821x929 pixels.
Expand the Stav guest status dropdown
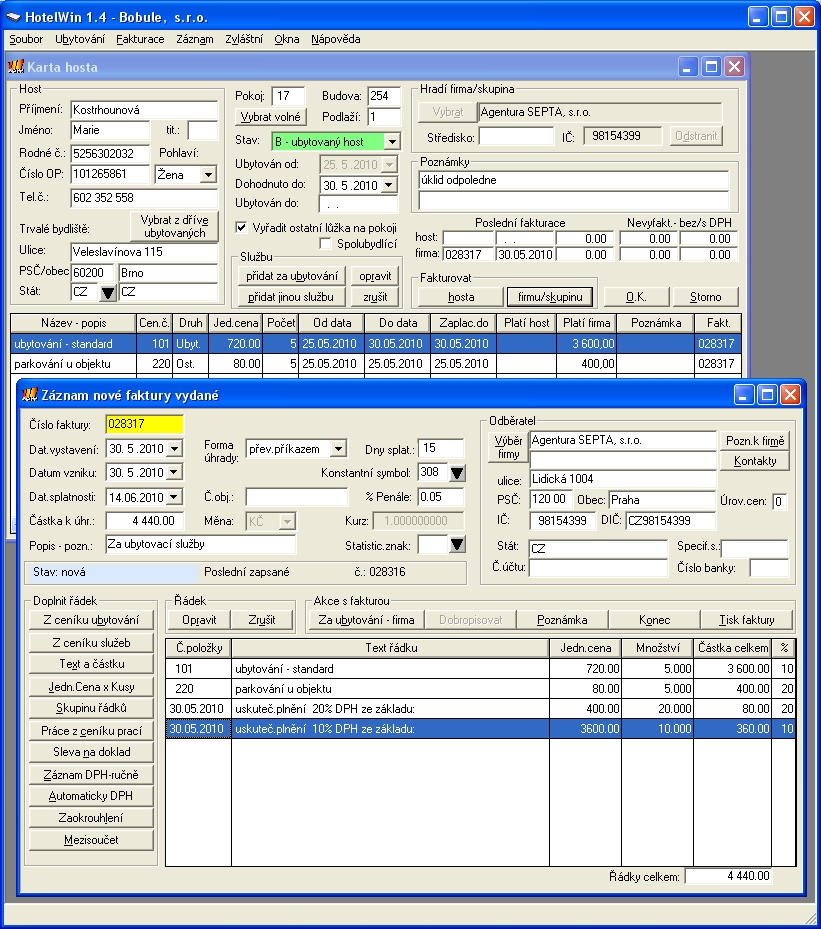tap(392, 142)
